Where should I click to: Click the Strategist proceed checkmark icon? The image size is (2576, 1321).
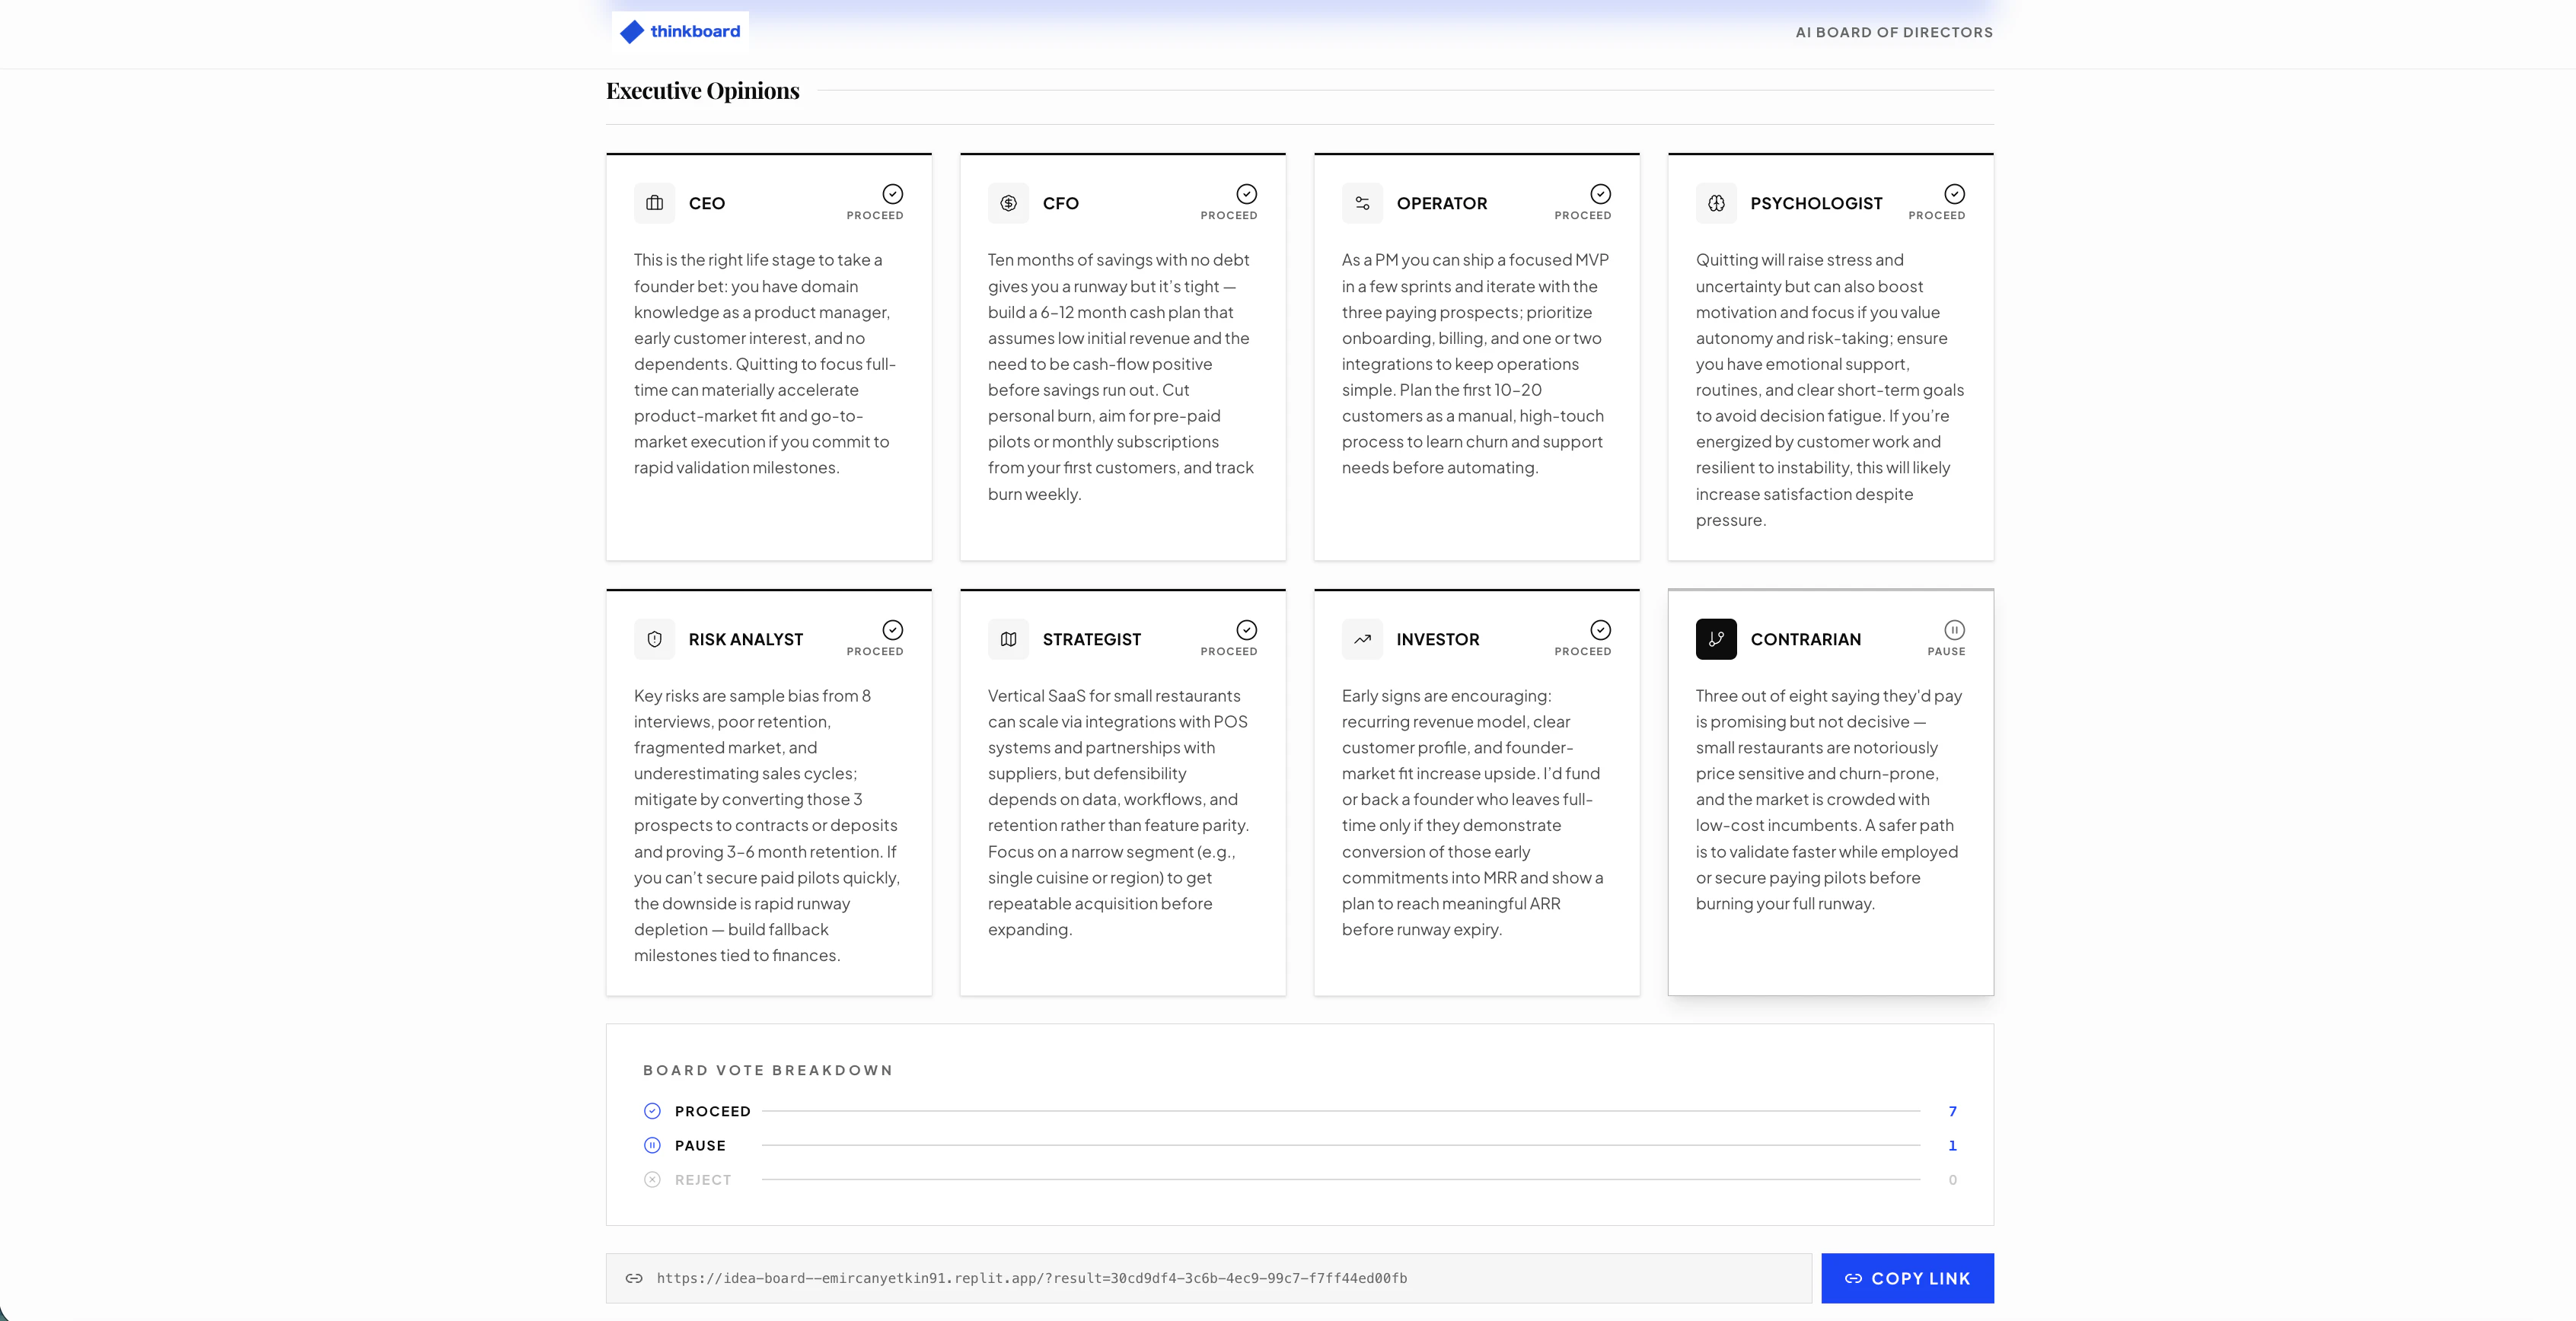[1246, 630]
